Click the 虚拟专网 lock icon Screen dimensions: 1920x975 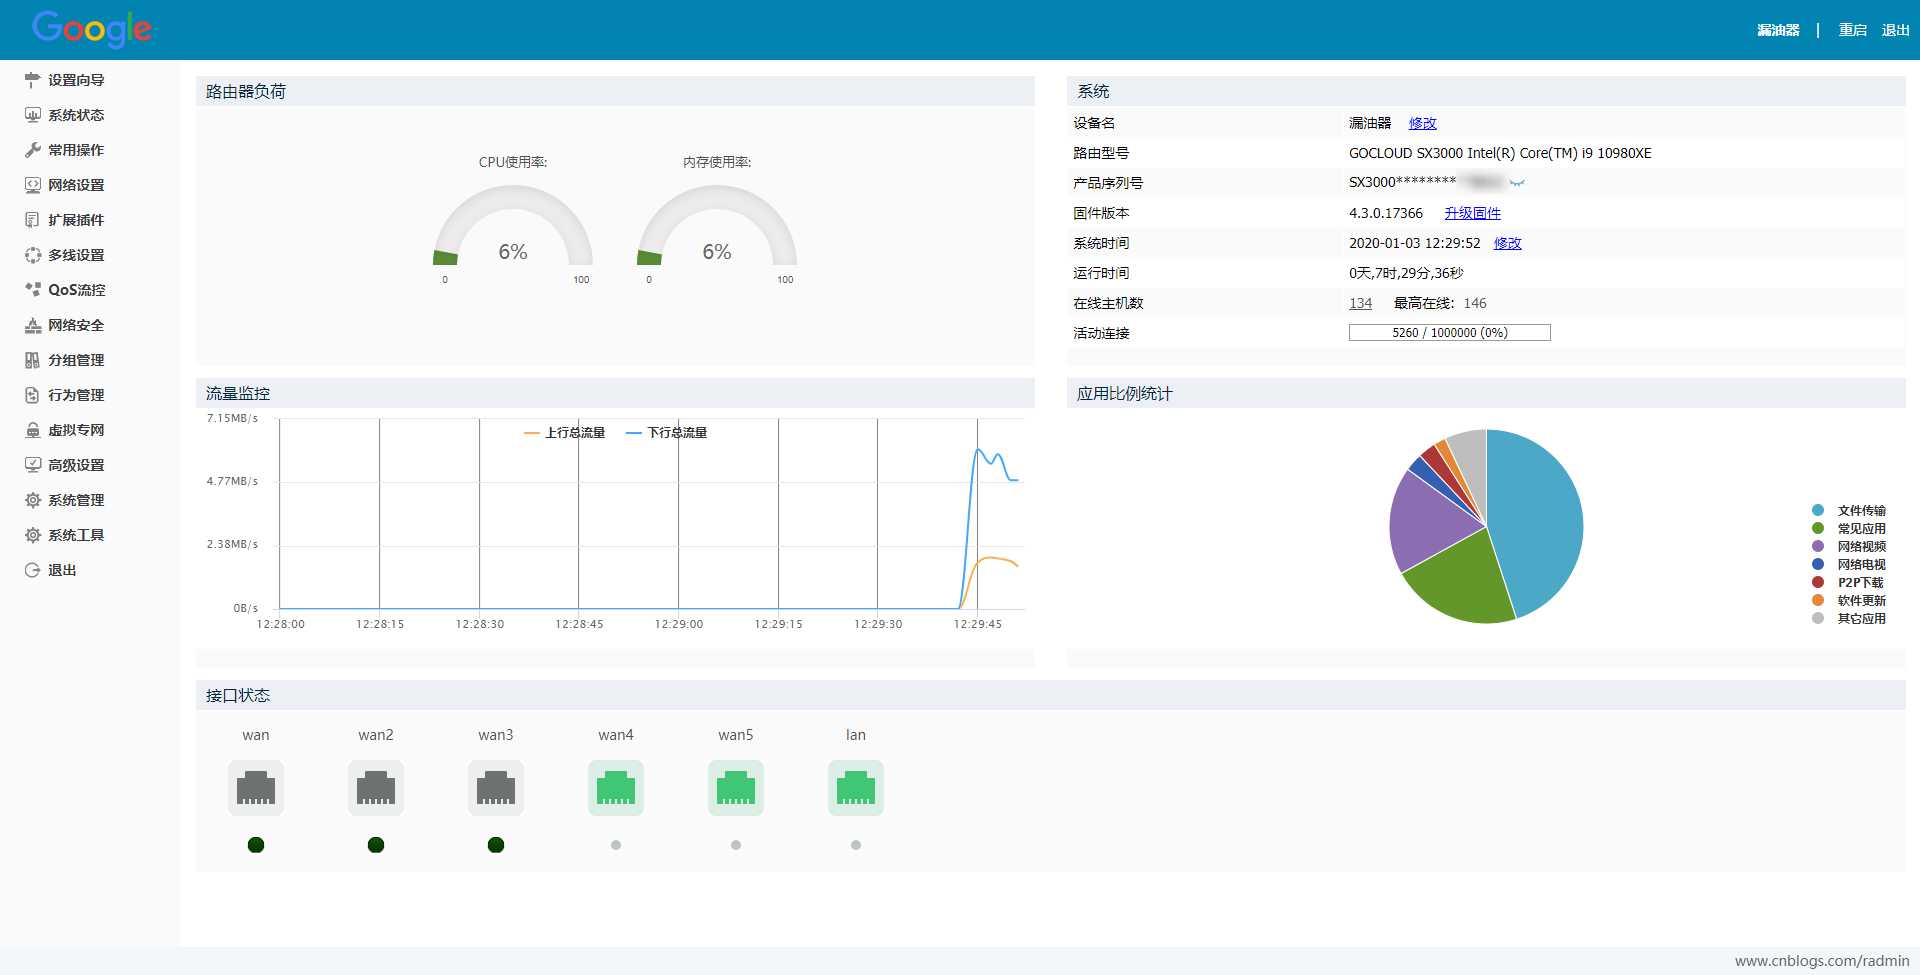pyautogui.click(x=32, y=430)
